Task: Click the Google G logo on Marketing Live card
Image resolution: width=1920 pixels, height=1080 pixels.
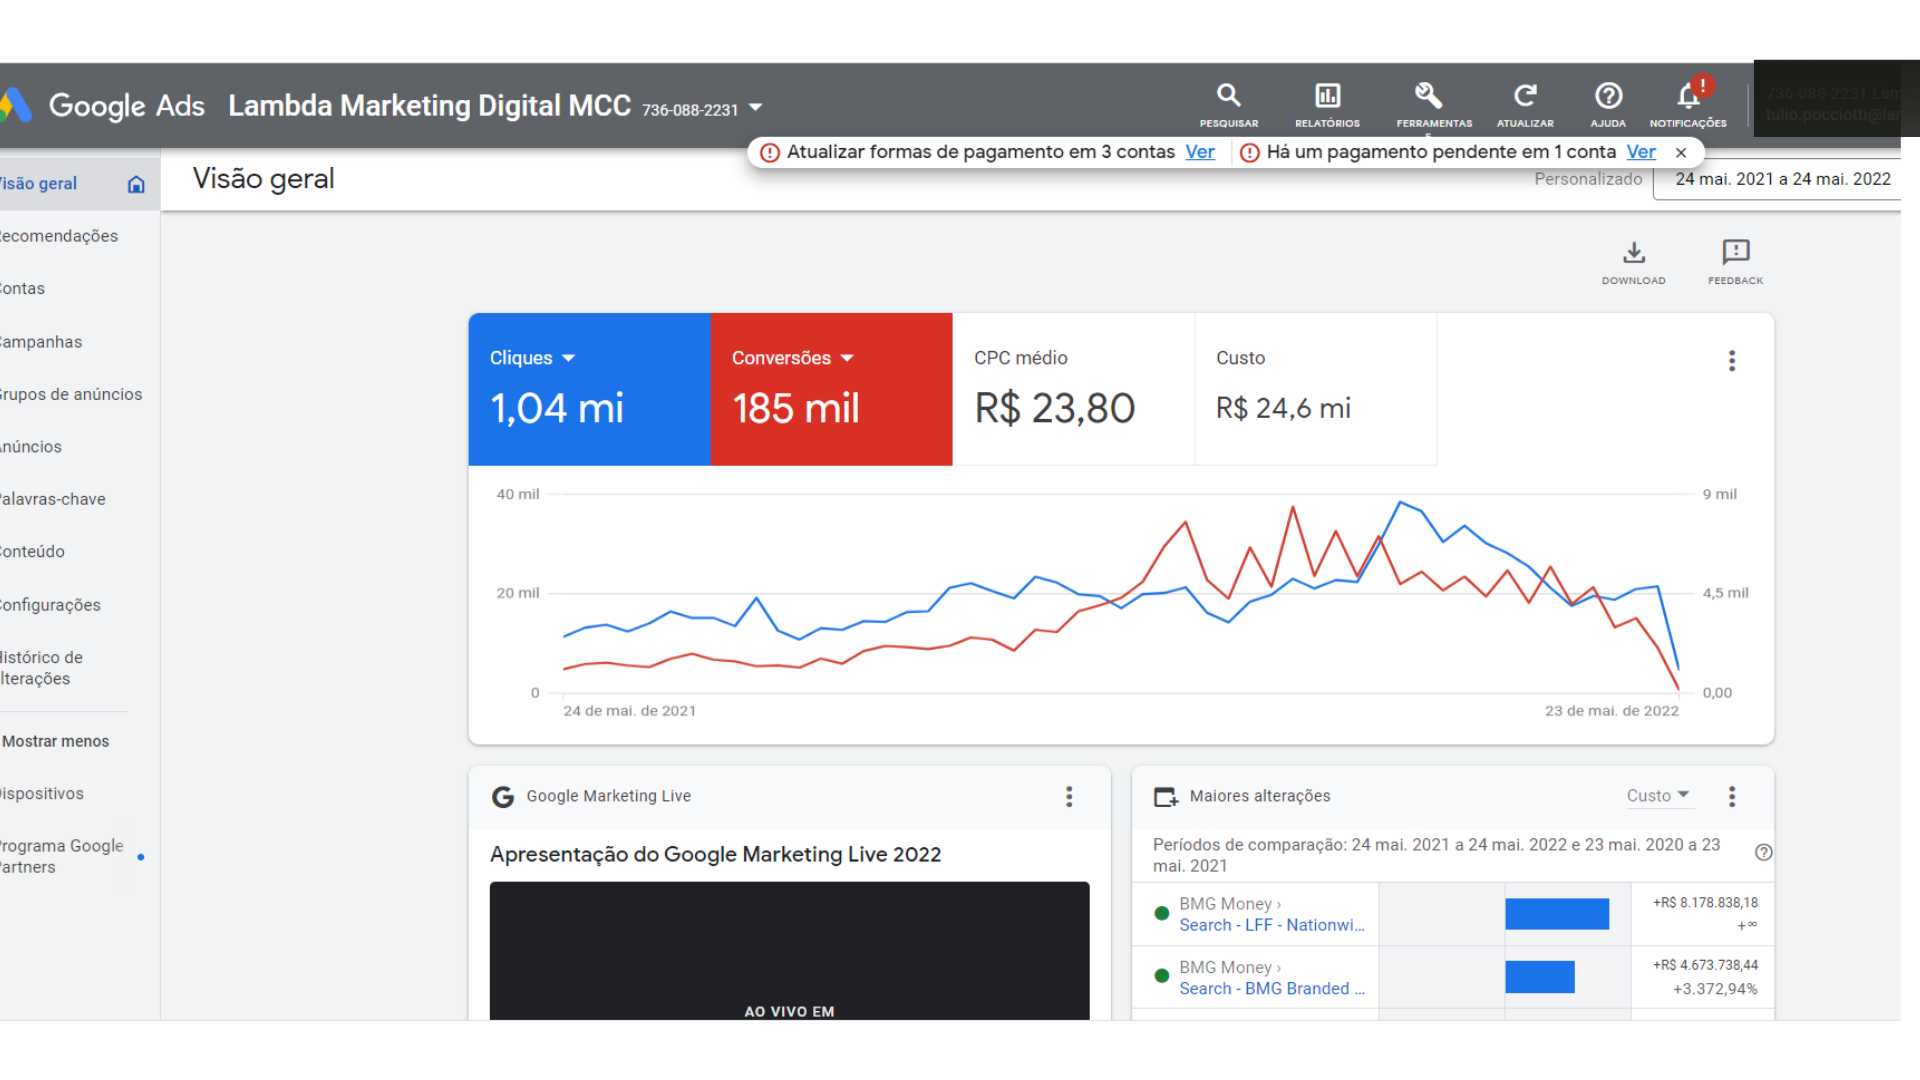Action: coord(503,796)
